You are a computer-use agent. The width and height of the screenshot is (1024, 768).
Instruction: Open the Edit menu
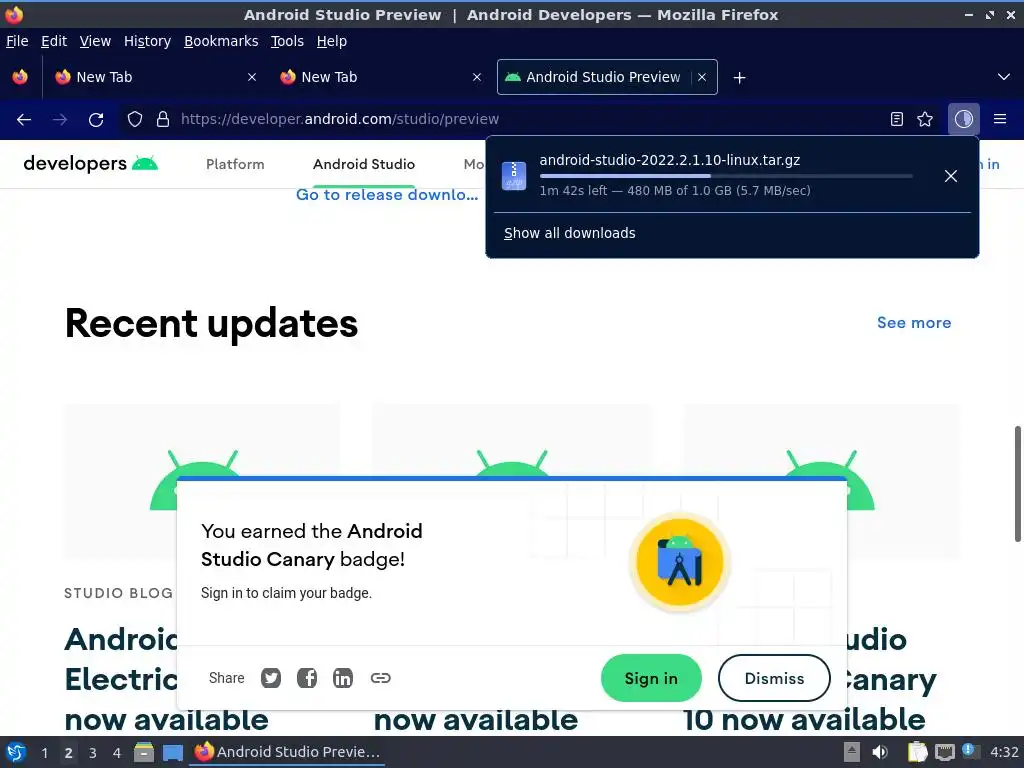(x=54, y=41)
